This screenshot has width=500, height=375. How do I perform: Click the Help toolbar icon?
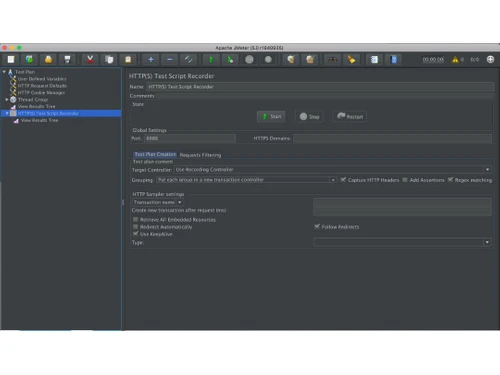coord(393,60)
